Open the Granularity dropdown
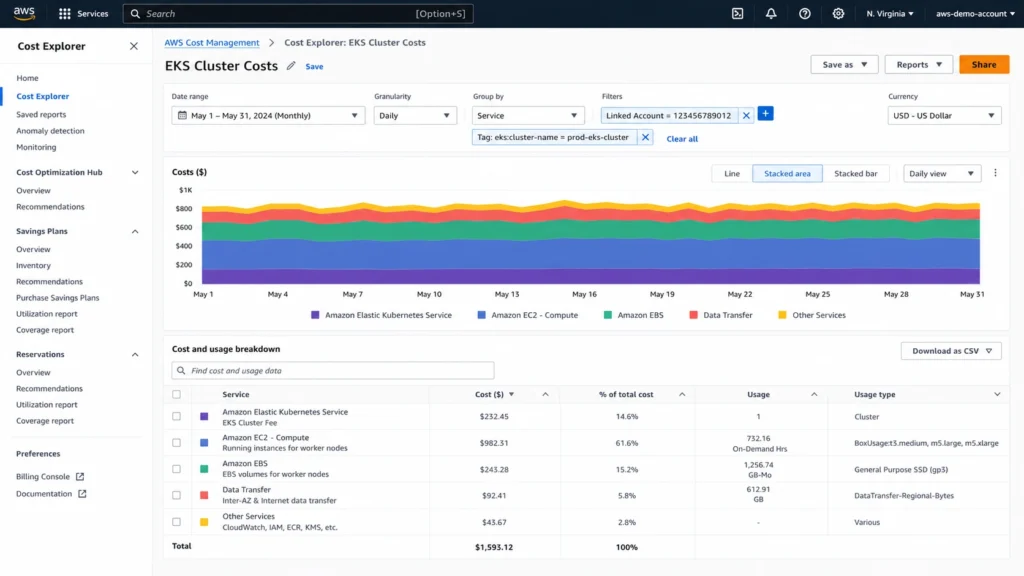The height and width of the screenshot is (576, 1024). pyautogui.click(x=415, y=116)
